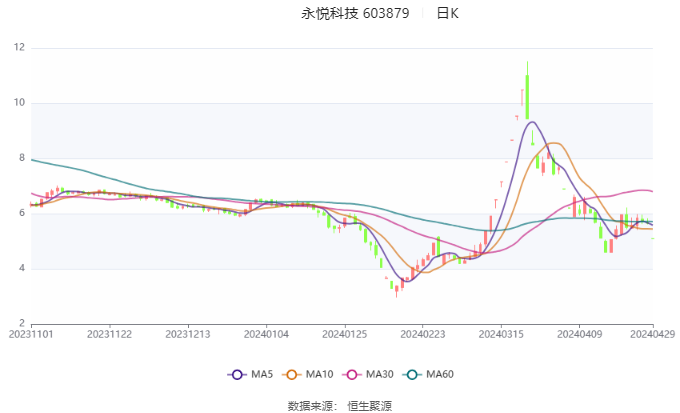Toggle the MA30 legend series

(x=368, y=374)
